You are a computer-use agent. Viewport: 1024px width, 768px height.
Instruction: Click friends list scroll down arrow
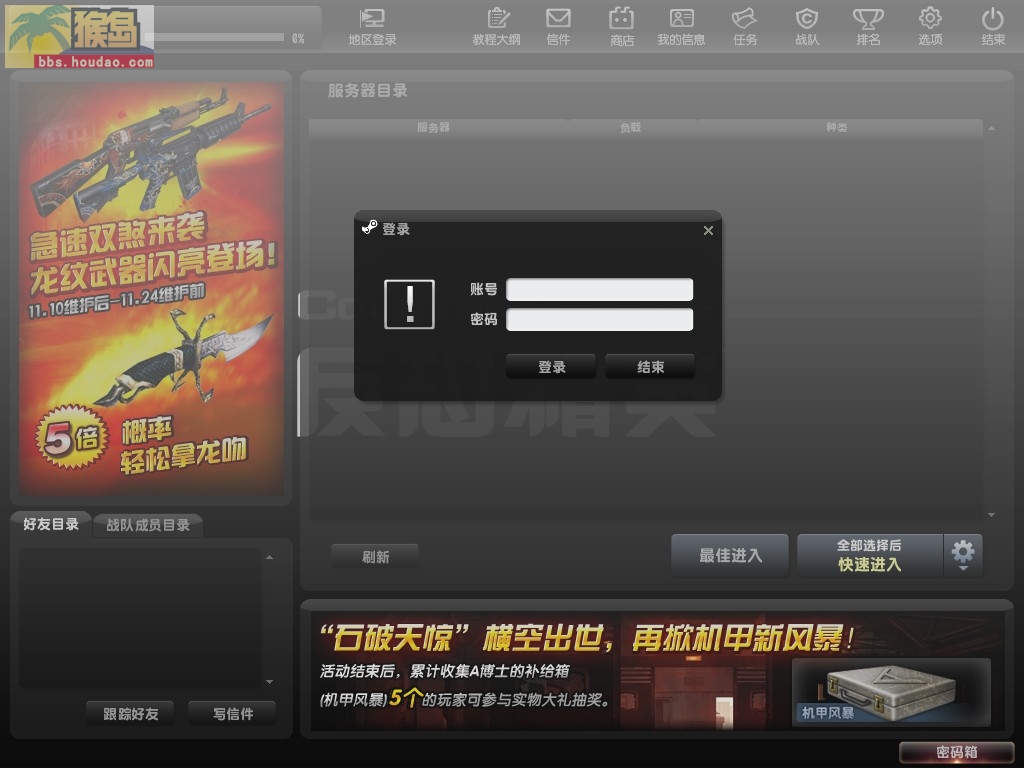pyautogui.click(x=270, y=682)
